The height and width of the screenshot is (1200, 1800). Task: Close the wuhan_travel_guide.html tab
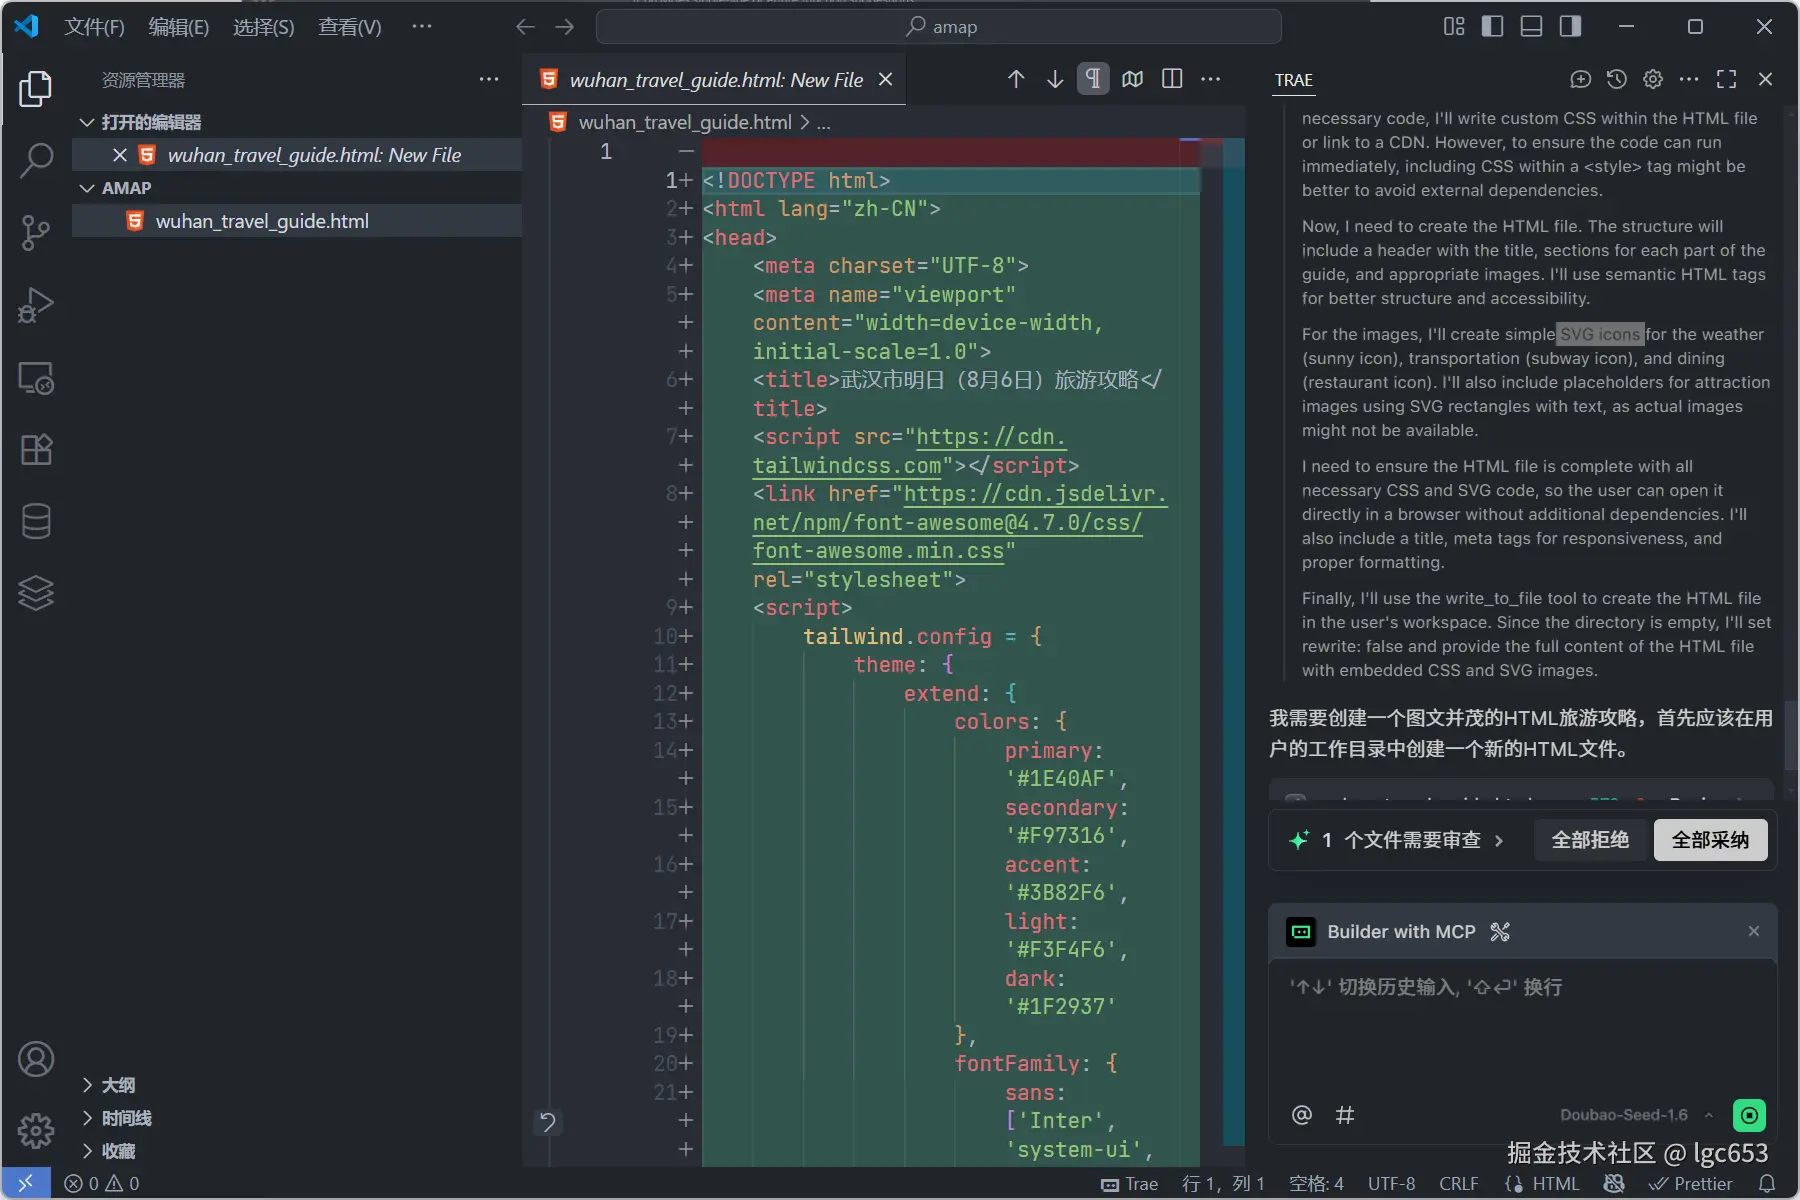tap(885, 79)
